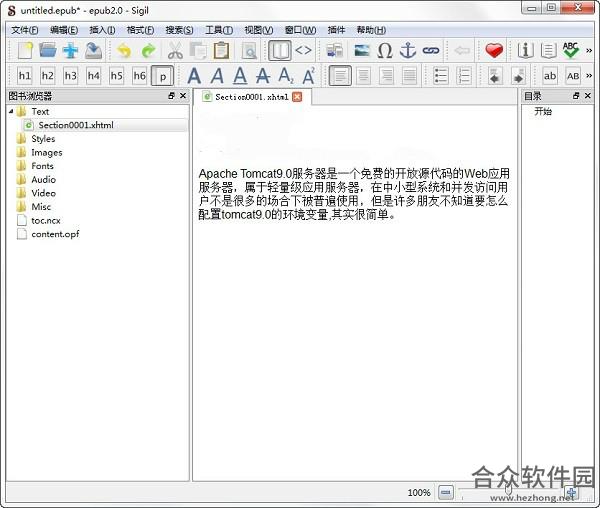Save the book with the save icon

(x=94, y=50)
